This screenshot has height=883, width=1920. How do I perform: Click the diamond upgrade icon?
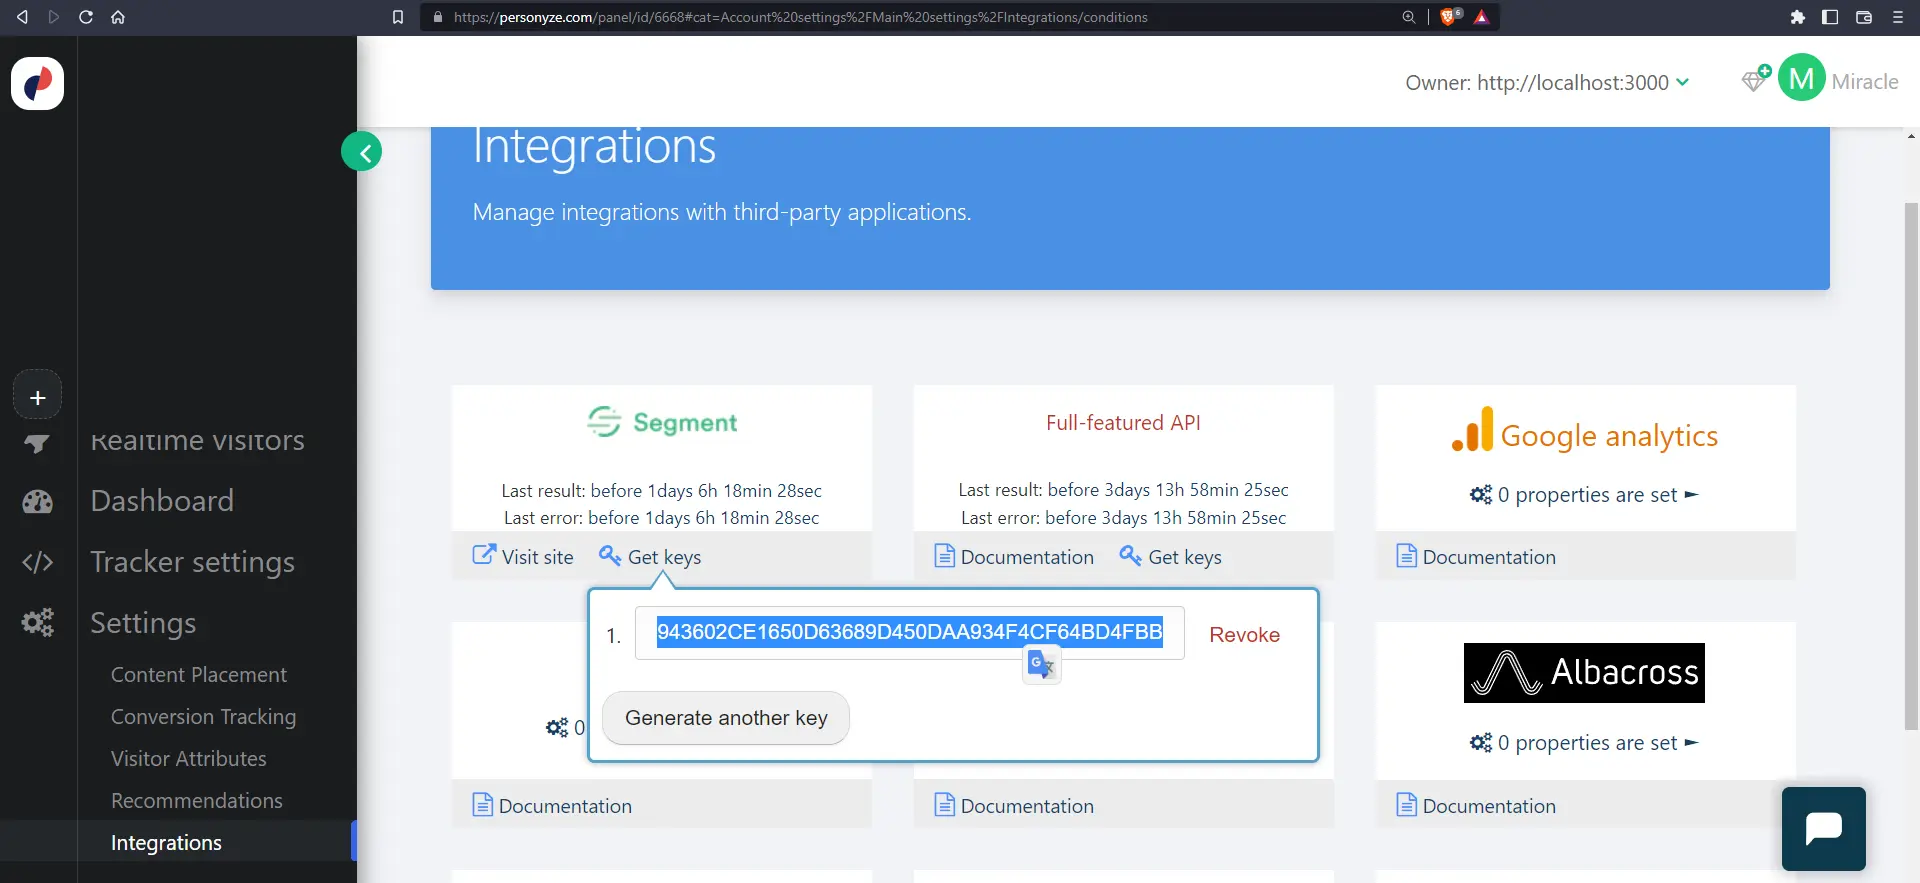1755,79
